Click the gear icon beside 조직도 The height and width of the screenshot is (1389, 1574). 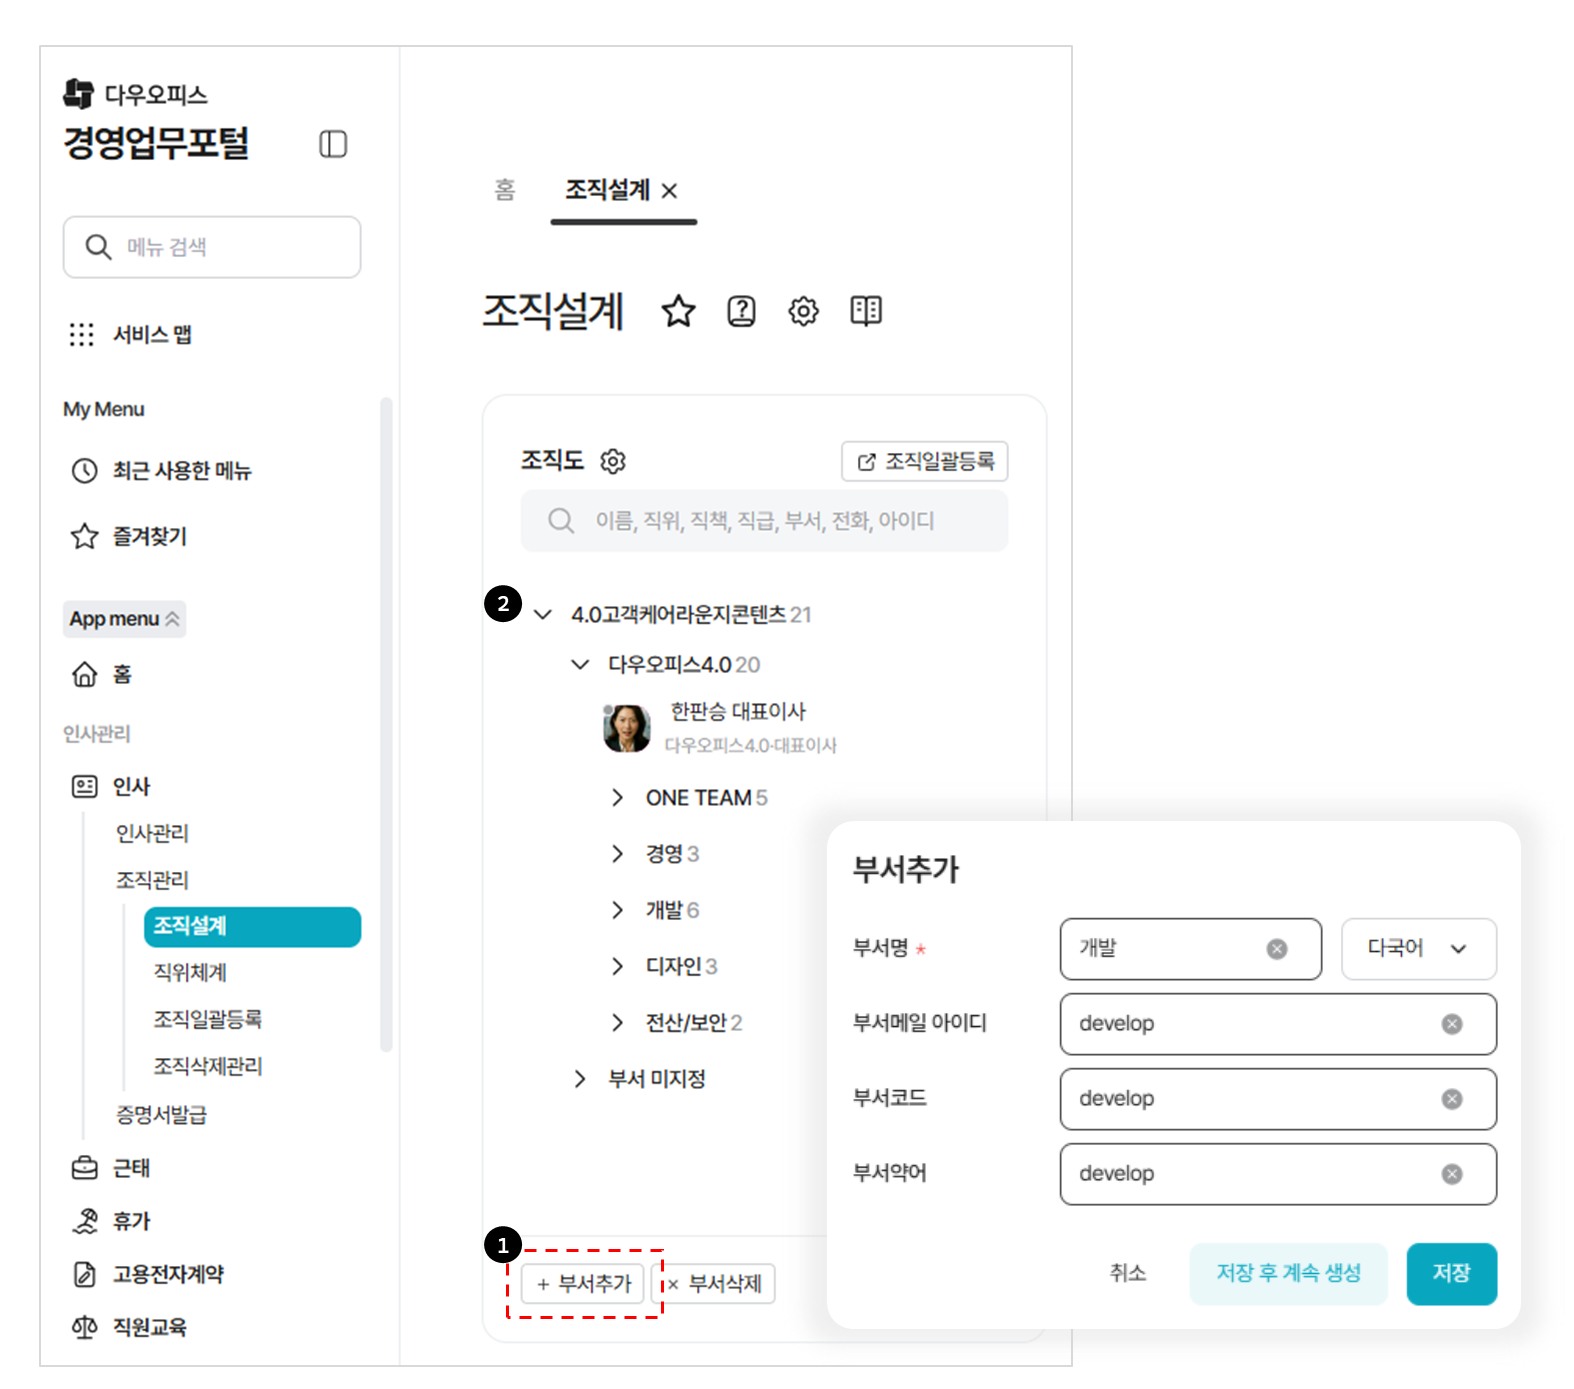pos(613,461)
